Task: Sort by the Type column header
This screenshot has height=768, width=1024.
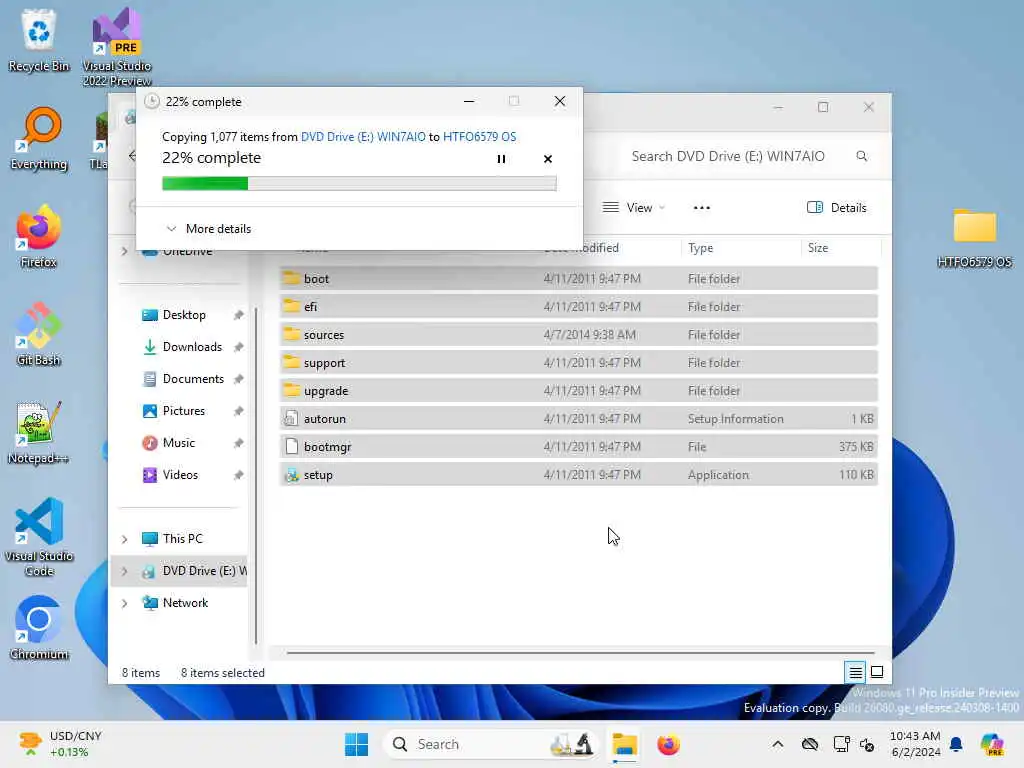Action: pos(741,248)
